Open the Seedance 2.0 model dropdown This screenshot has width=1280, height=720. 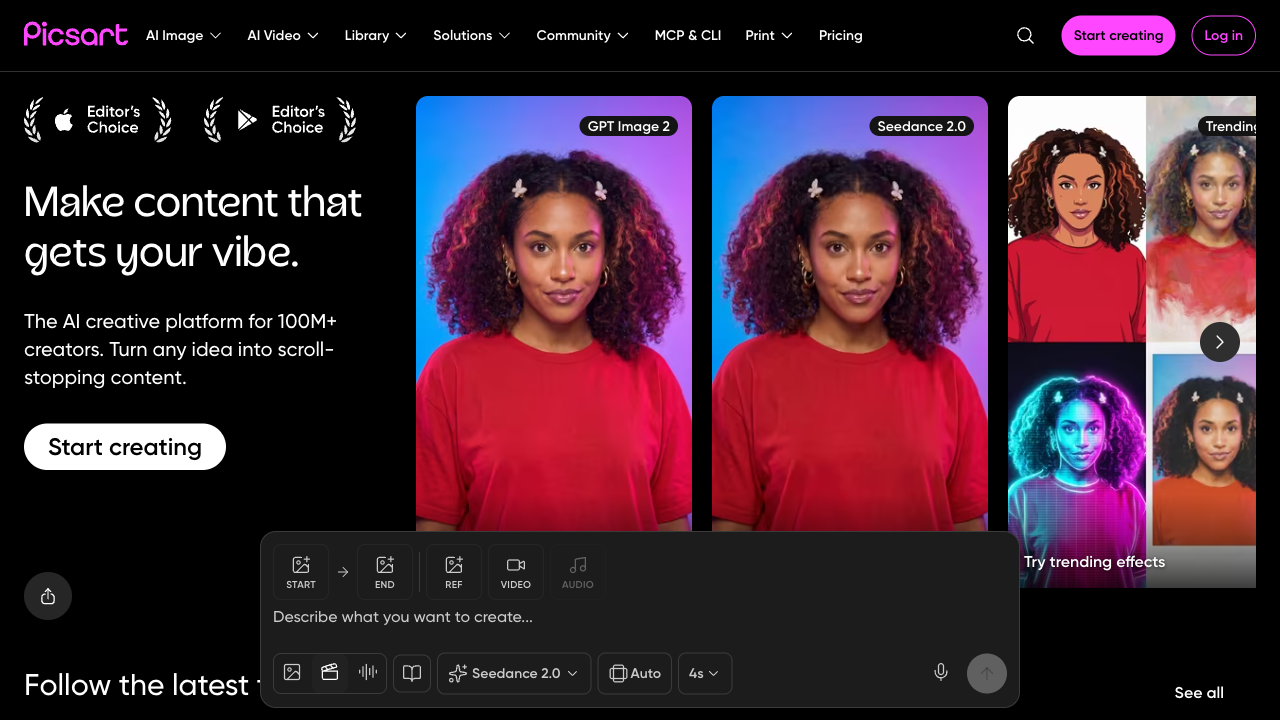(514, 673)
